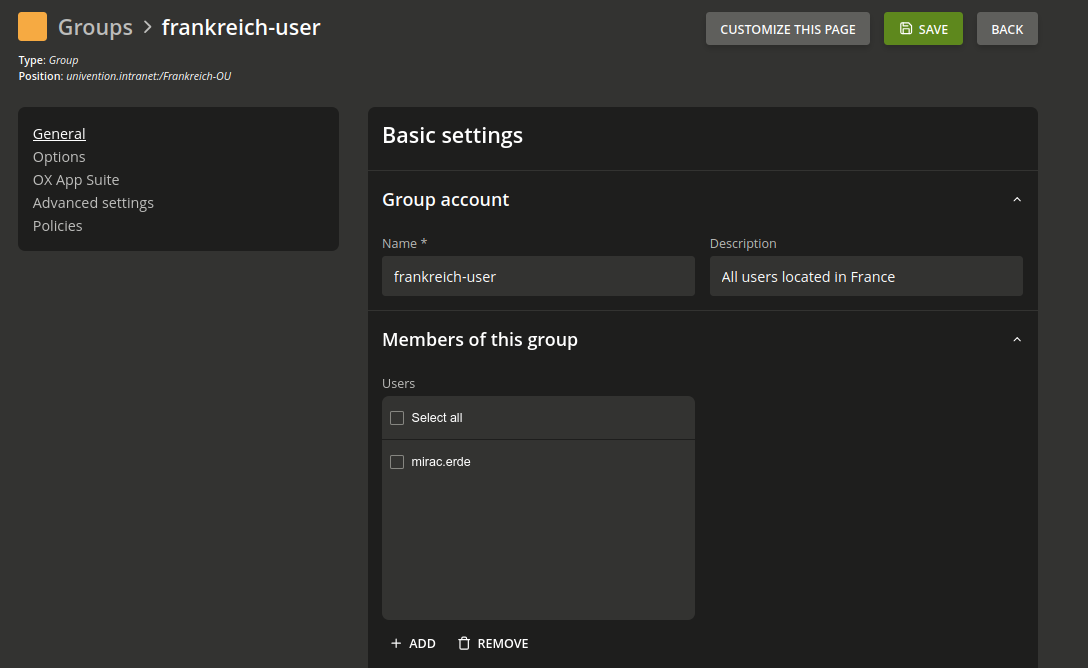This screenshot has height=668, width=1088.
Task: Click the orange Groups module icon
Action: [x=33, y=27]
